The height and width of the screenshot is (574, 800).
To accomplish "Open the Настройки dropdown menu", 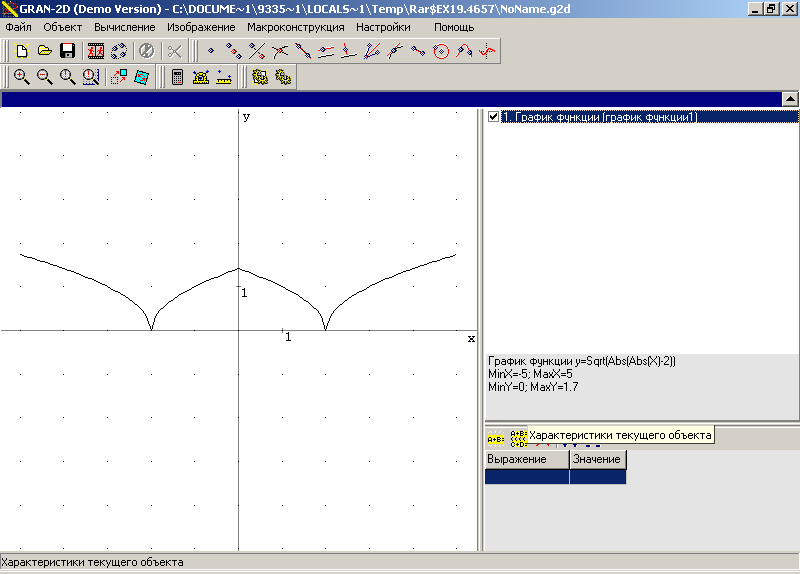I will (383, 27).
